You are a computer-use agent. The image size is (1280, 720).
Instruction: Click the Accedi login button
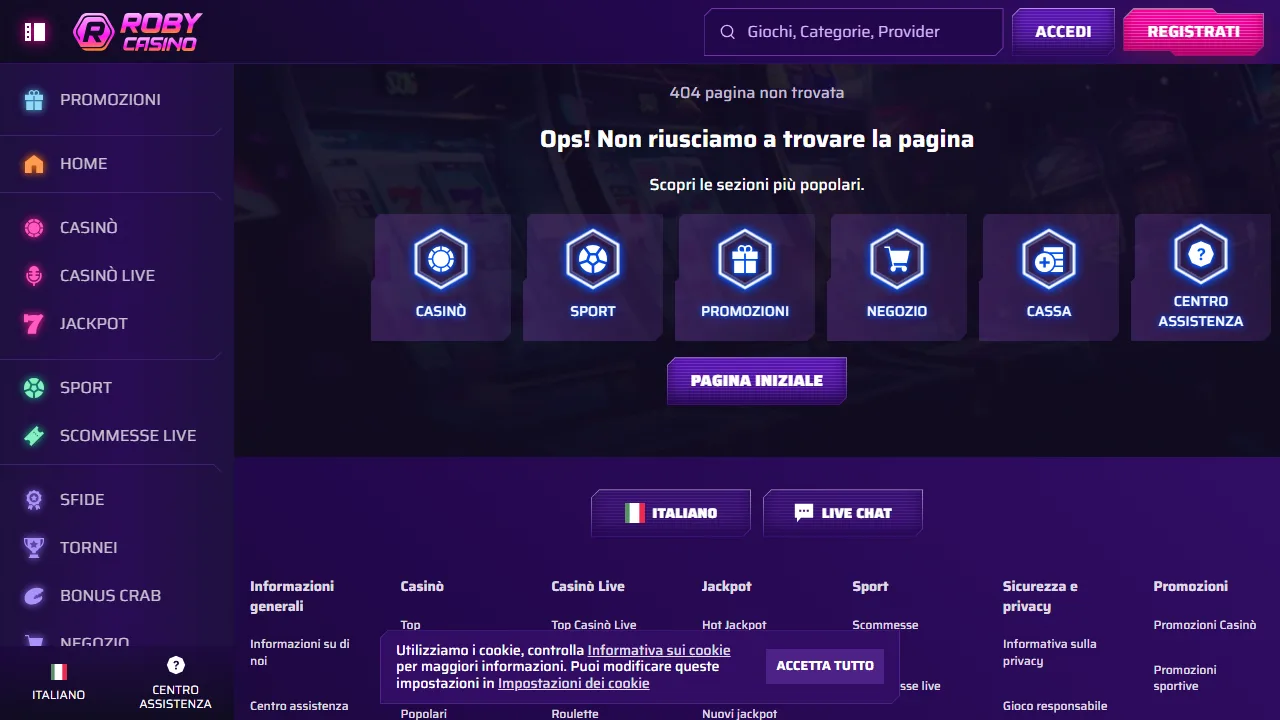pyautogui.click(x=1063, y=32)
